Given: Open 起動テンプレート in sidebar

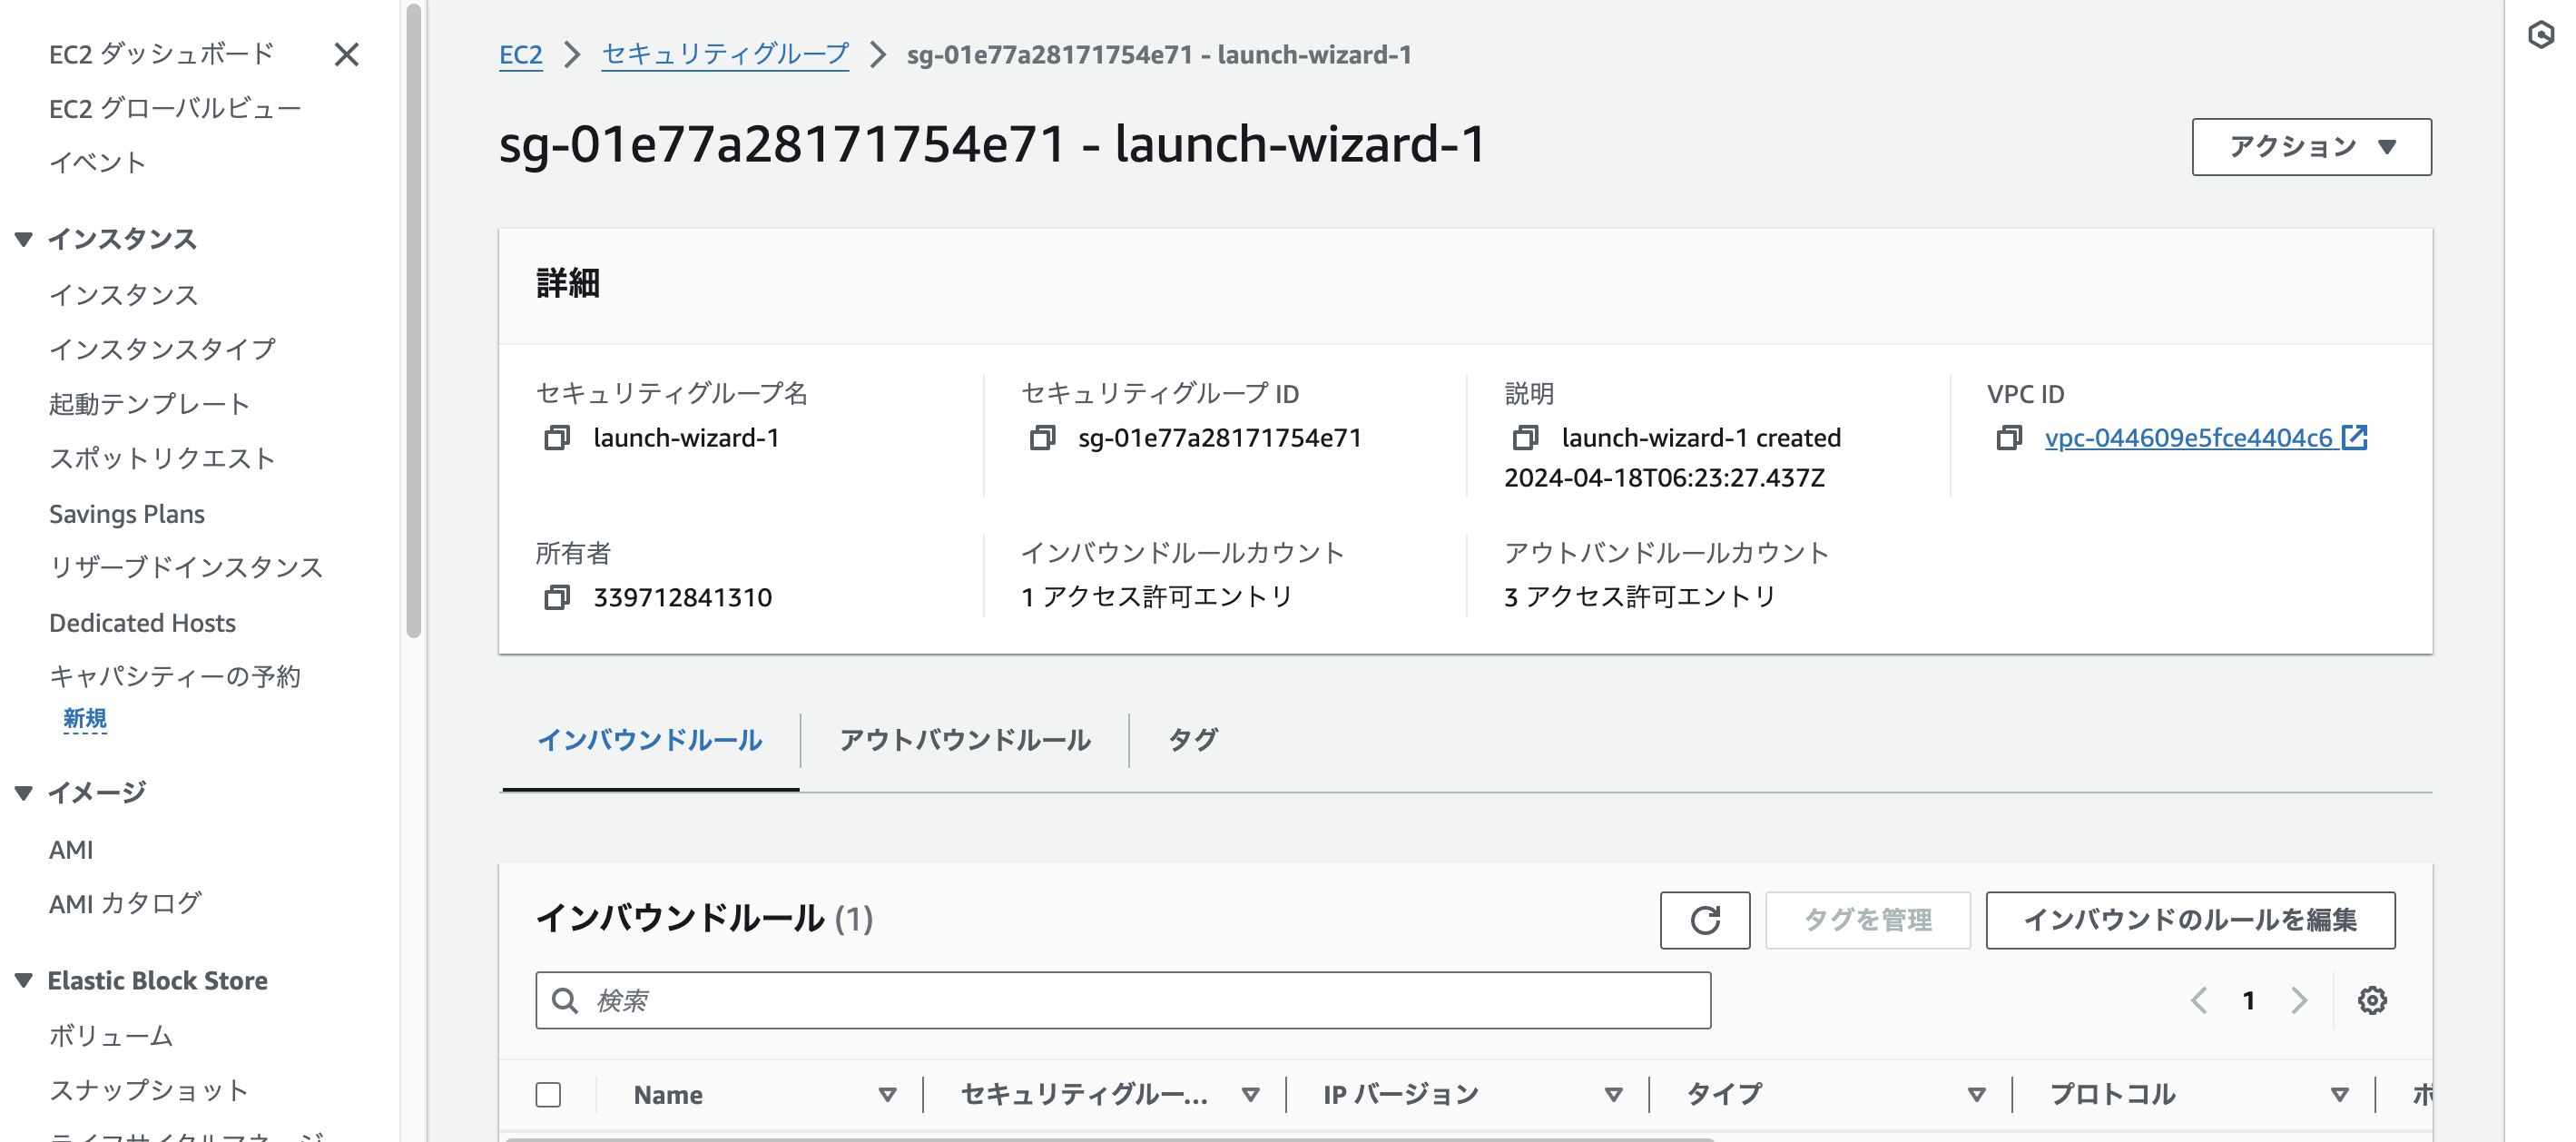Looking at the screenshot, I should 149,404.
